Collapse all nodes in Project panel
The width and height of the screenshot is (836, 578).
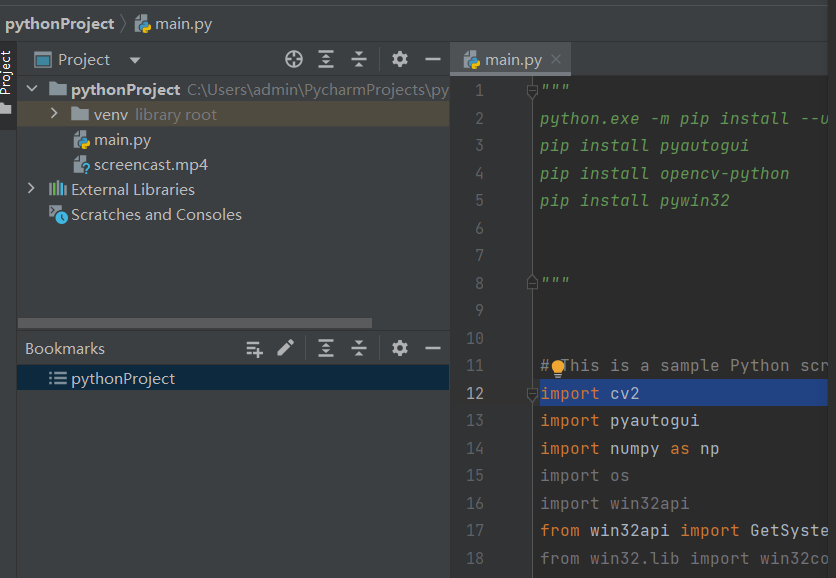359,60
